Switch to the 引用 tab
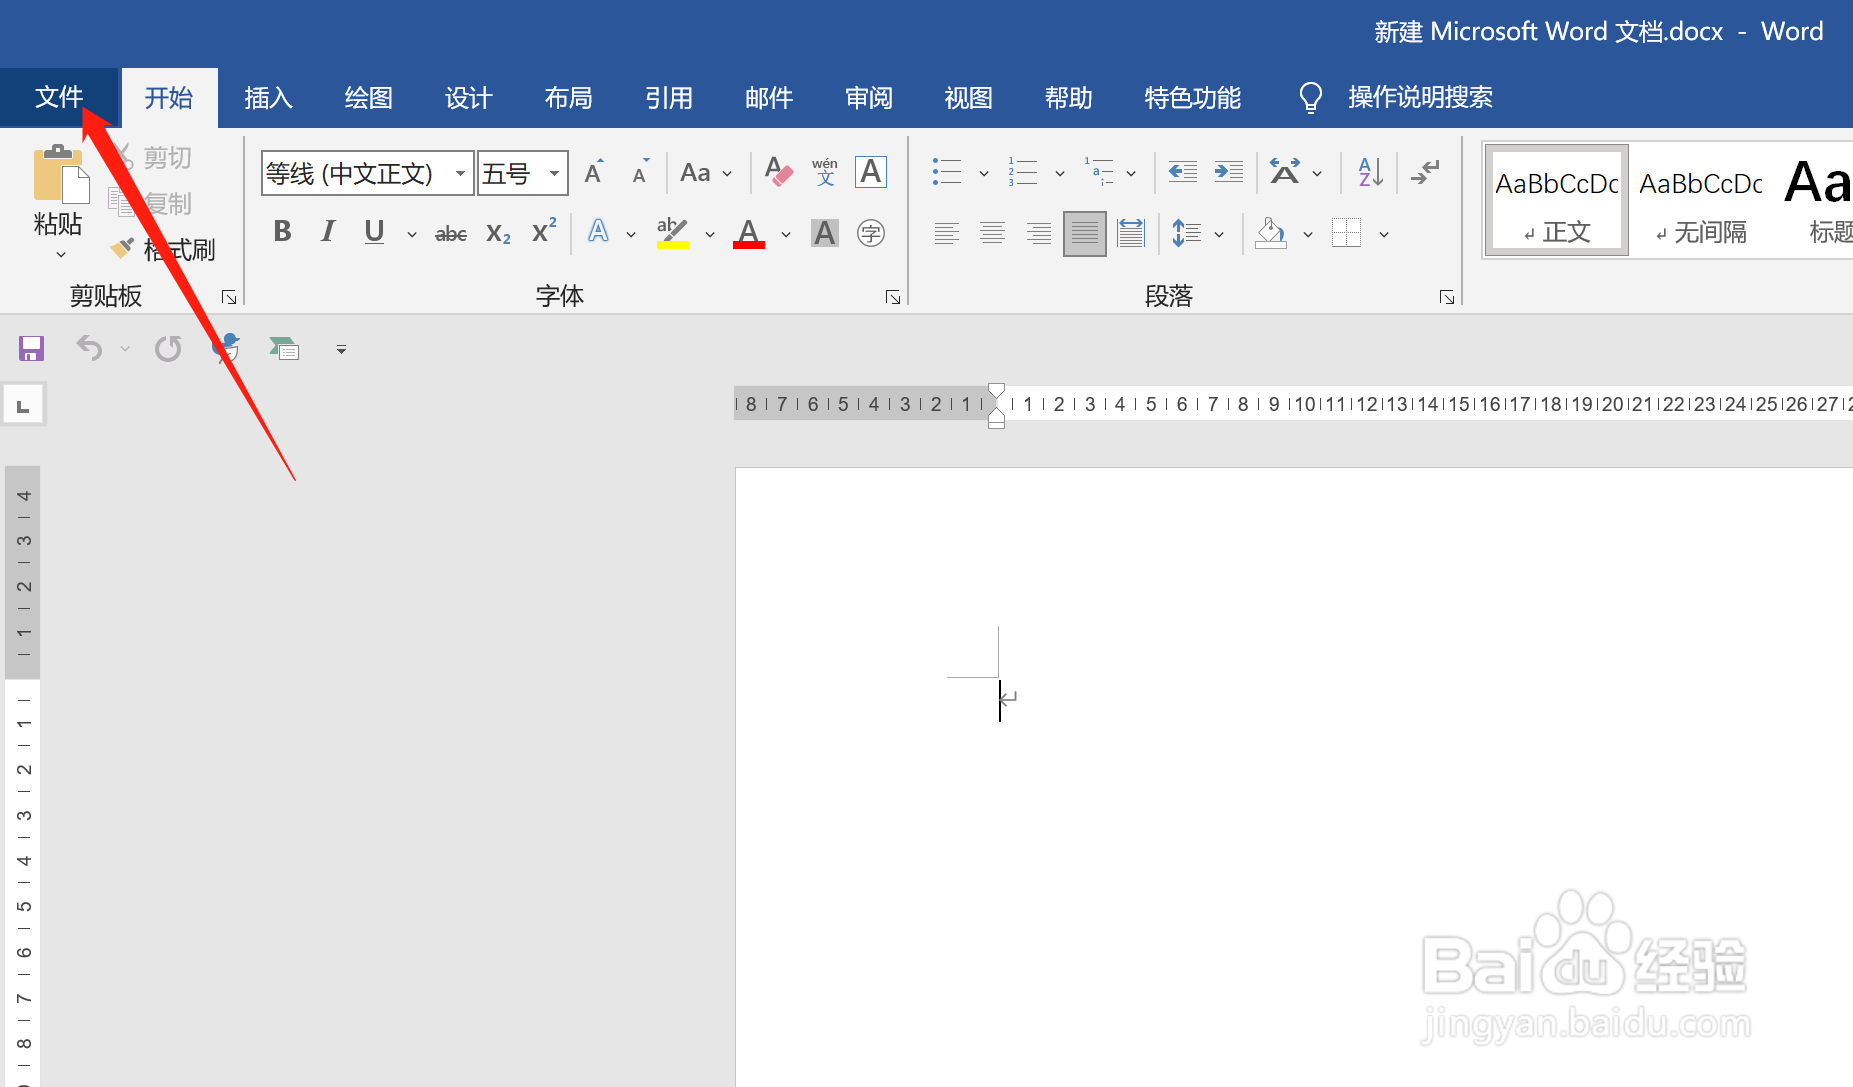The image size is (1853, 1087). pos(668,98)
